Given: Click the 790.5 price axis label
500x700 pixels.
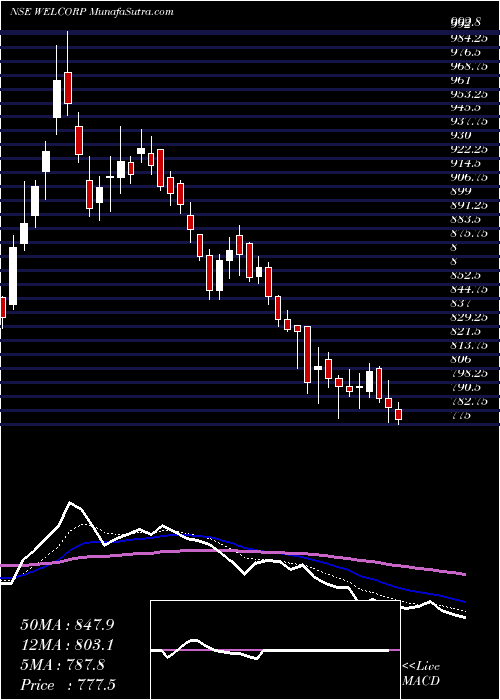Looking at the screenshot, I should coord(466,386).
